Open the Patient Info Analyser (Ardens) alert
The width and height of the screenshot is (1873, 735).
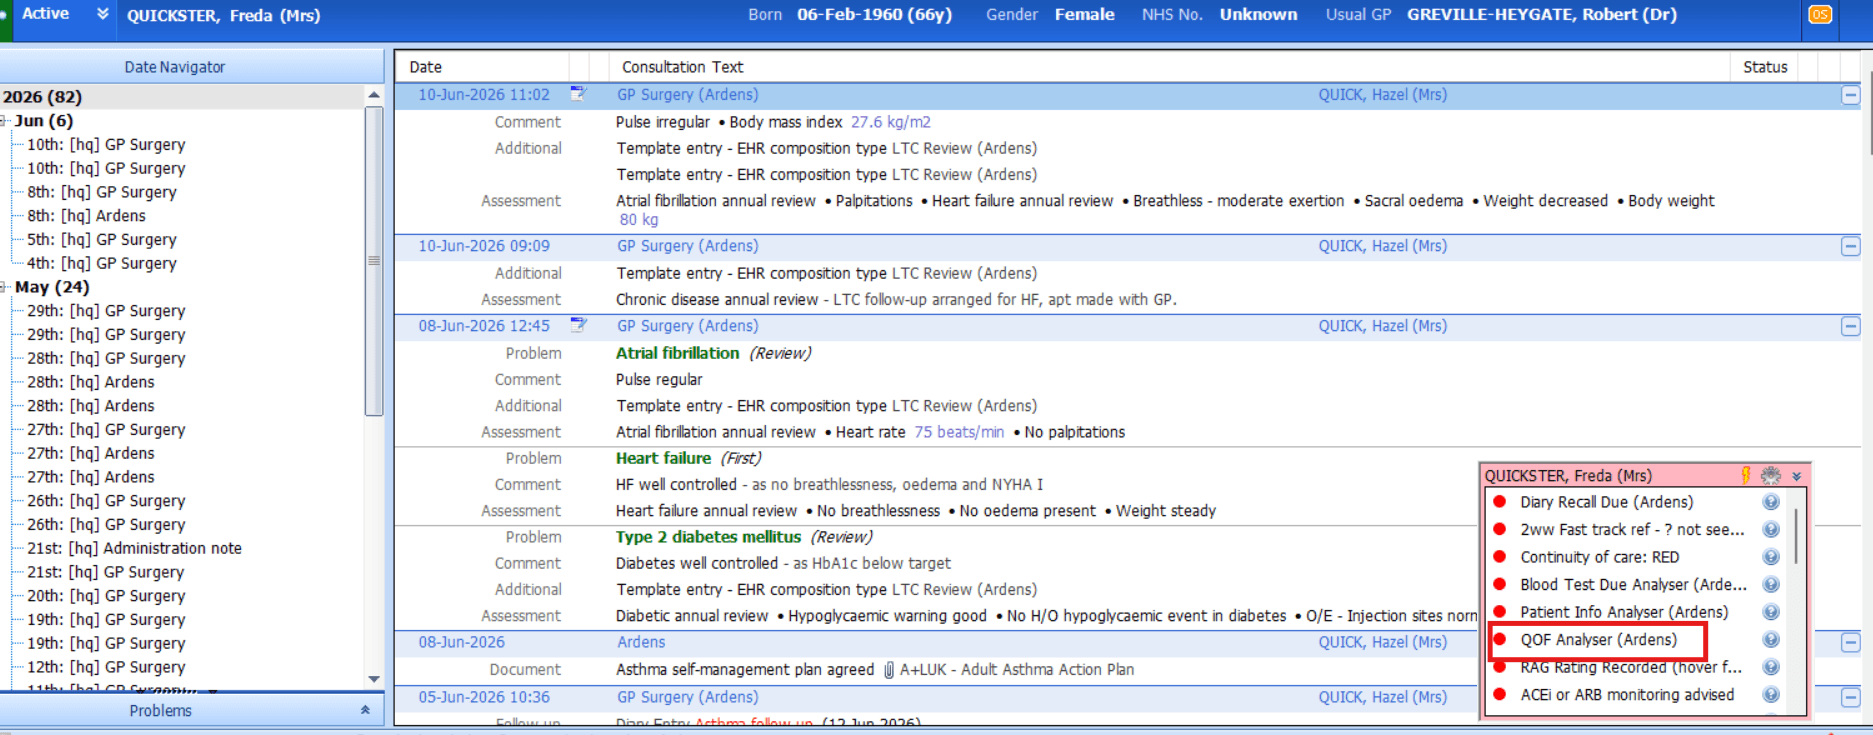[1624, 612]
